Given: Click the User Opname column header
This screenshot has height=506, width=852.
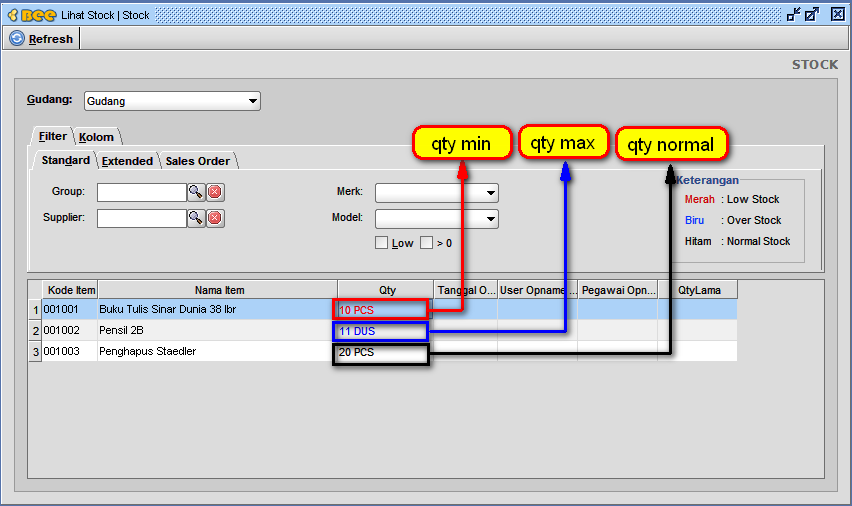Looking at the screenshot, I should [537, 290].
